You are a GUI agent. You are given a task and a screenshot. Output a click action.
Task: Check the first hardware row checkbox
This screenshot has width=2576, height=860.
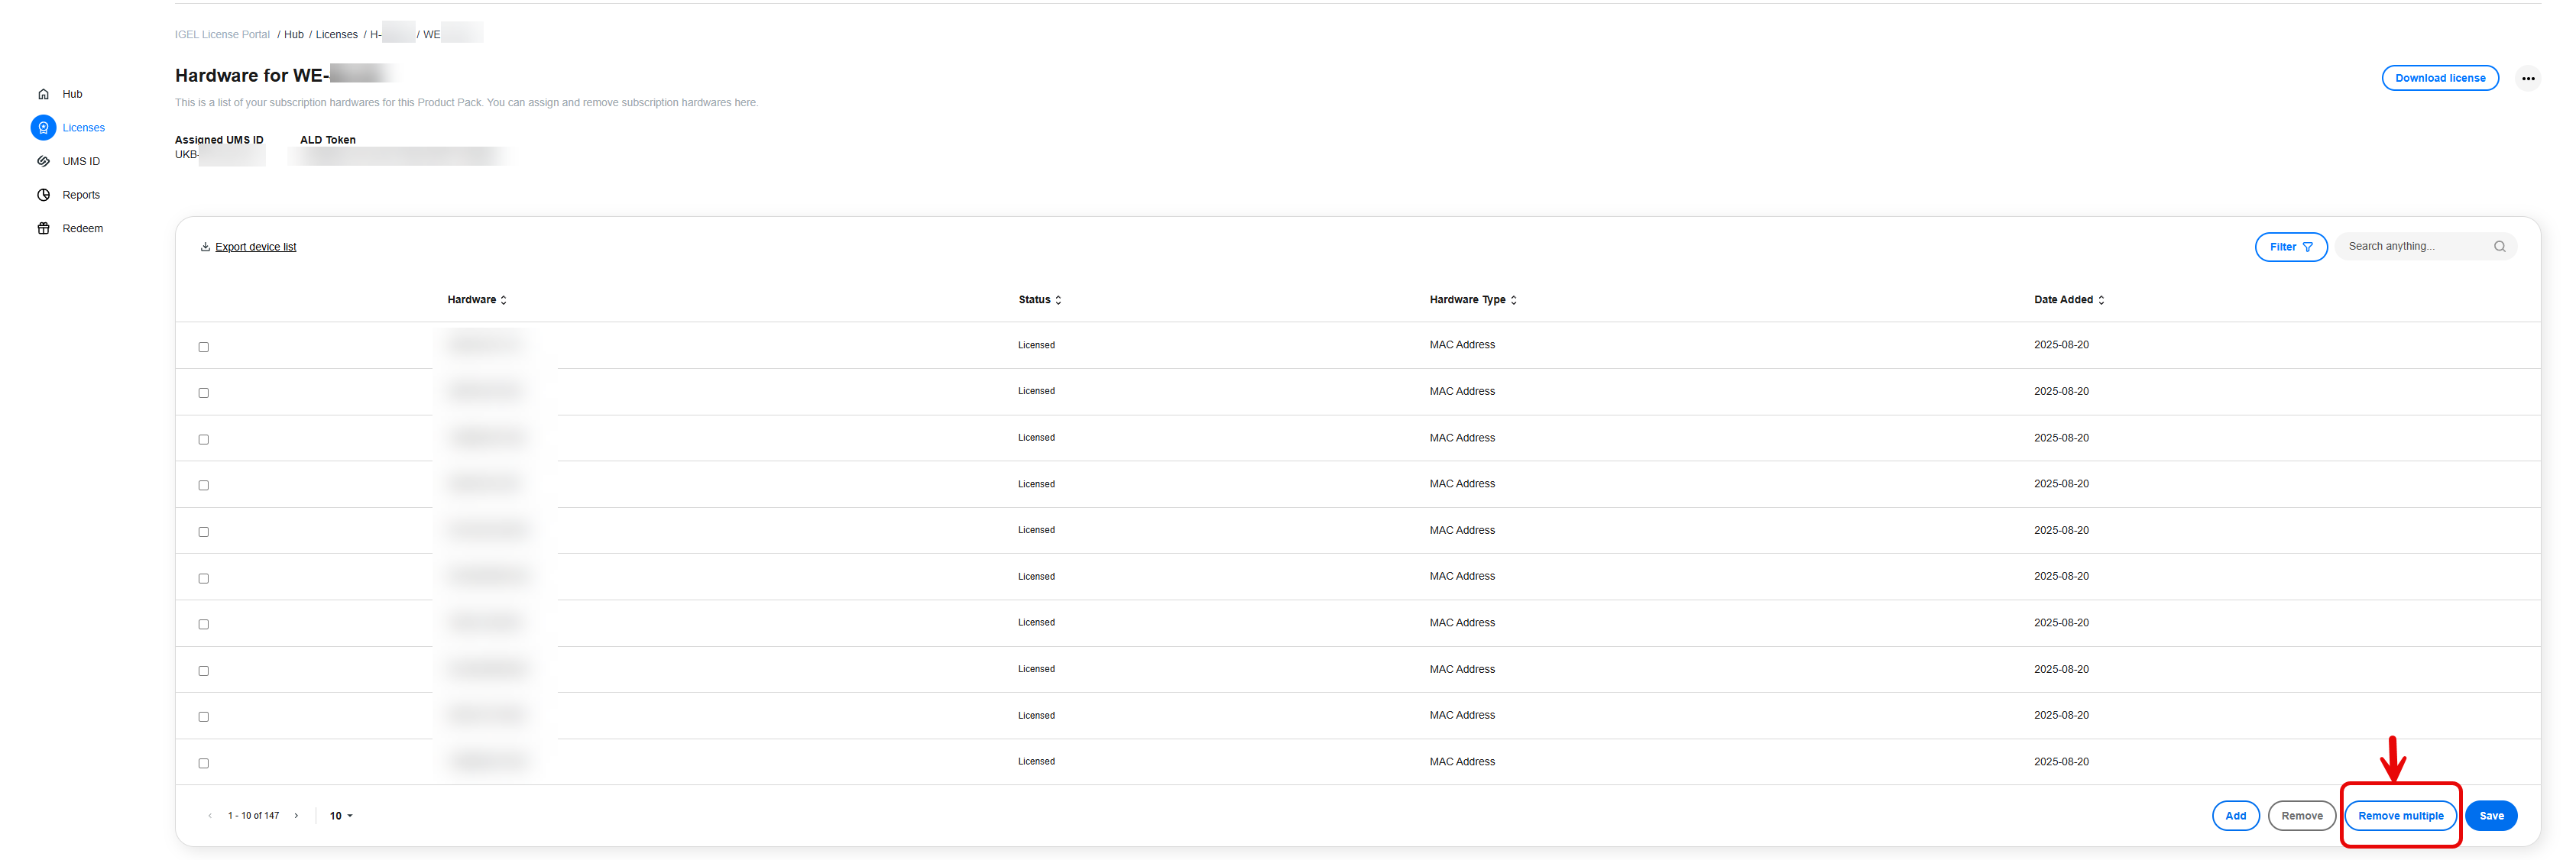point(204,347)
